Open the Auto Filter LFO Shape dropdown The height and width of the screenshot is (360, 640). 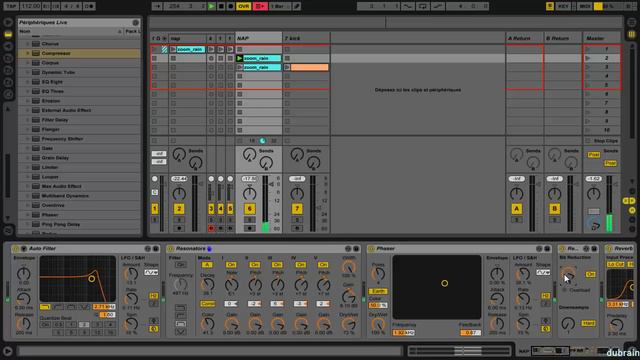151,272
